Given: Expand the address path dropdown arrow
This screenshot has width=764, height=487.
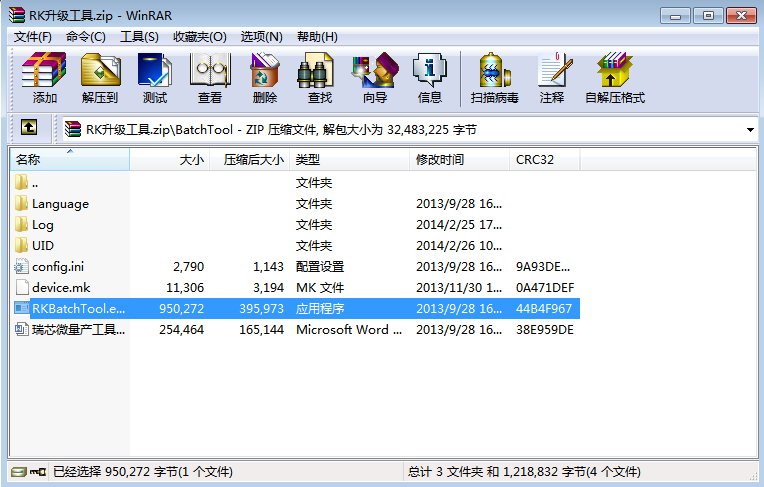Looking at the screenshot, I should pos(750,130).
